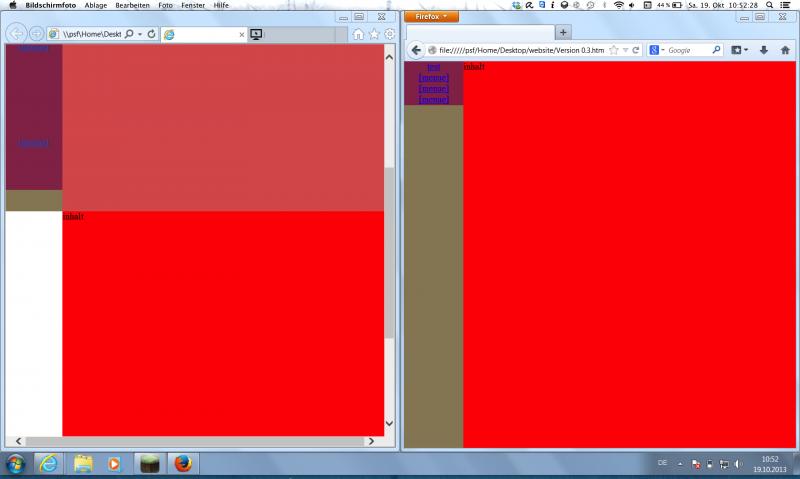Click the Firefox downloads arrow icon
Screen dimensions: 800x479
pos(764,50)
